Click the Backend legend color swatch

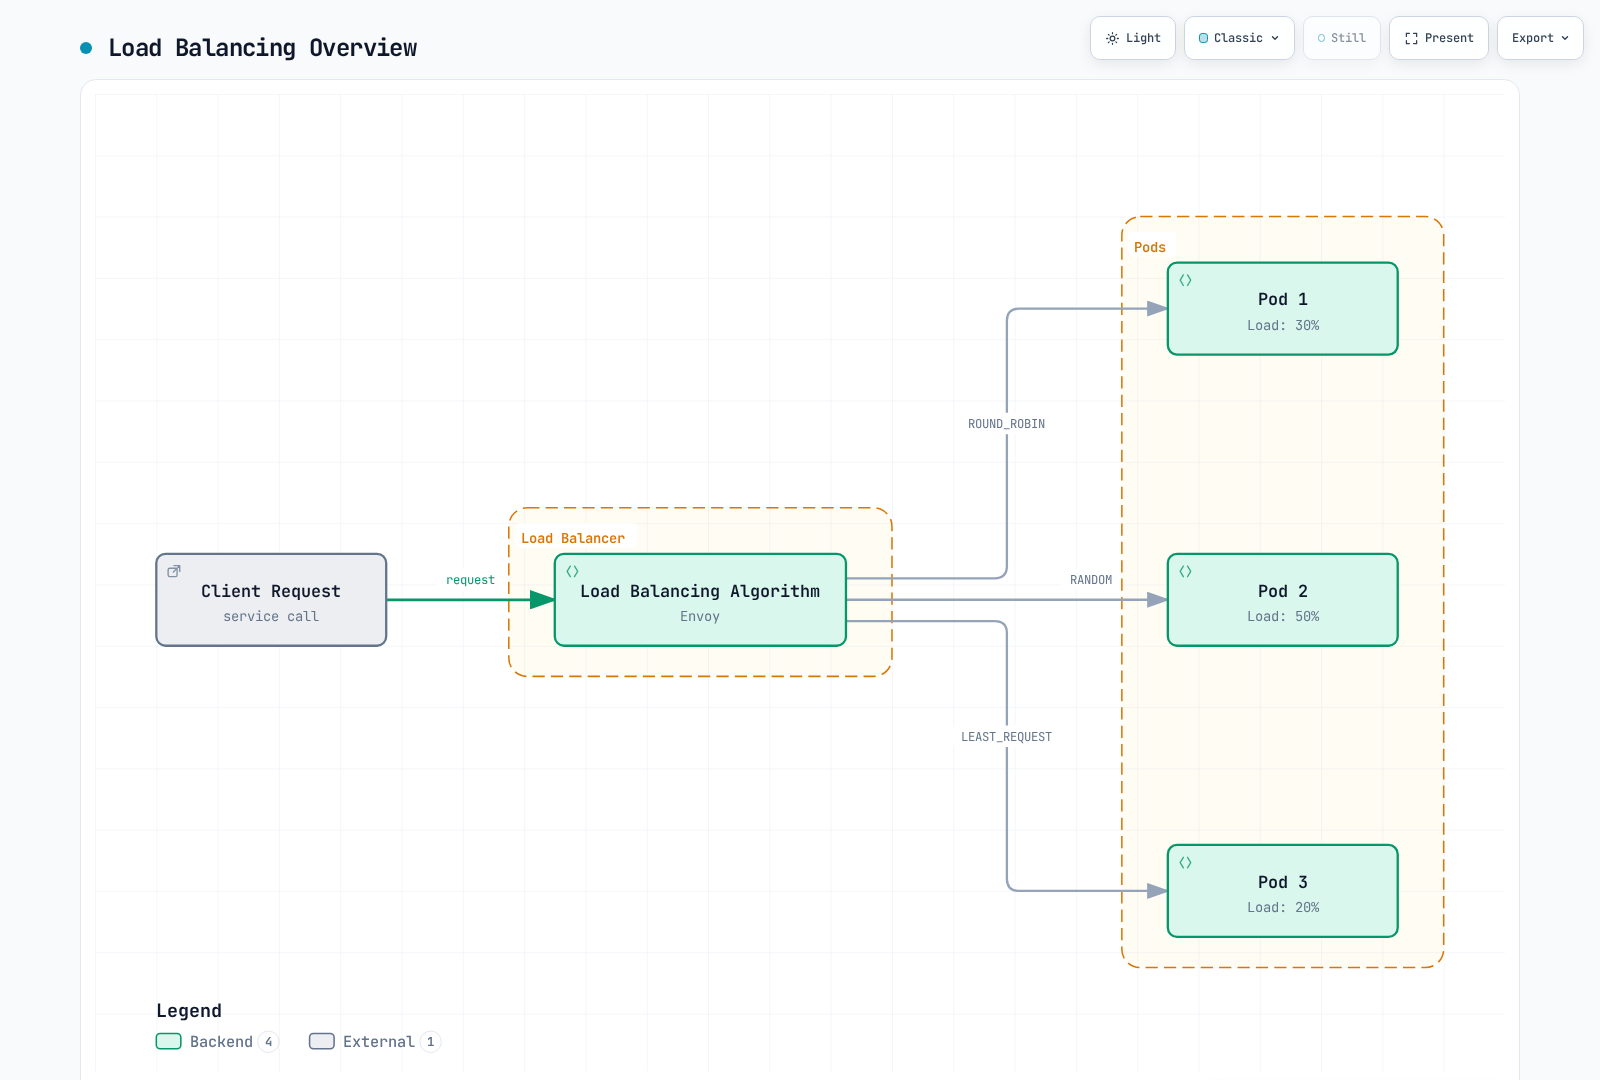click(169, 1041)
